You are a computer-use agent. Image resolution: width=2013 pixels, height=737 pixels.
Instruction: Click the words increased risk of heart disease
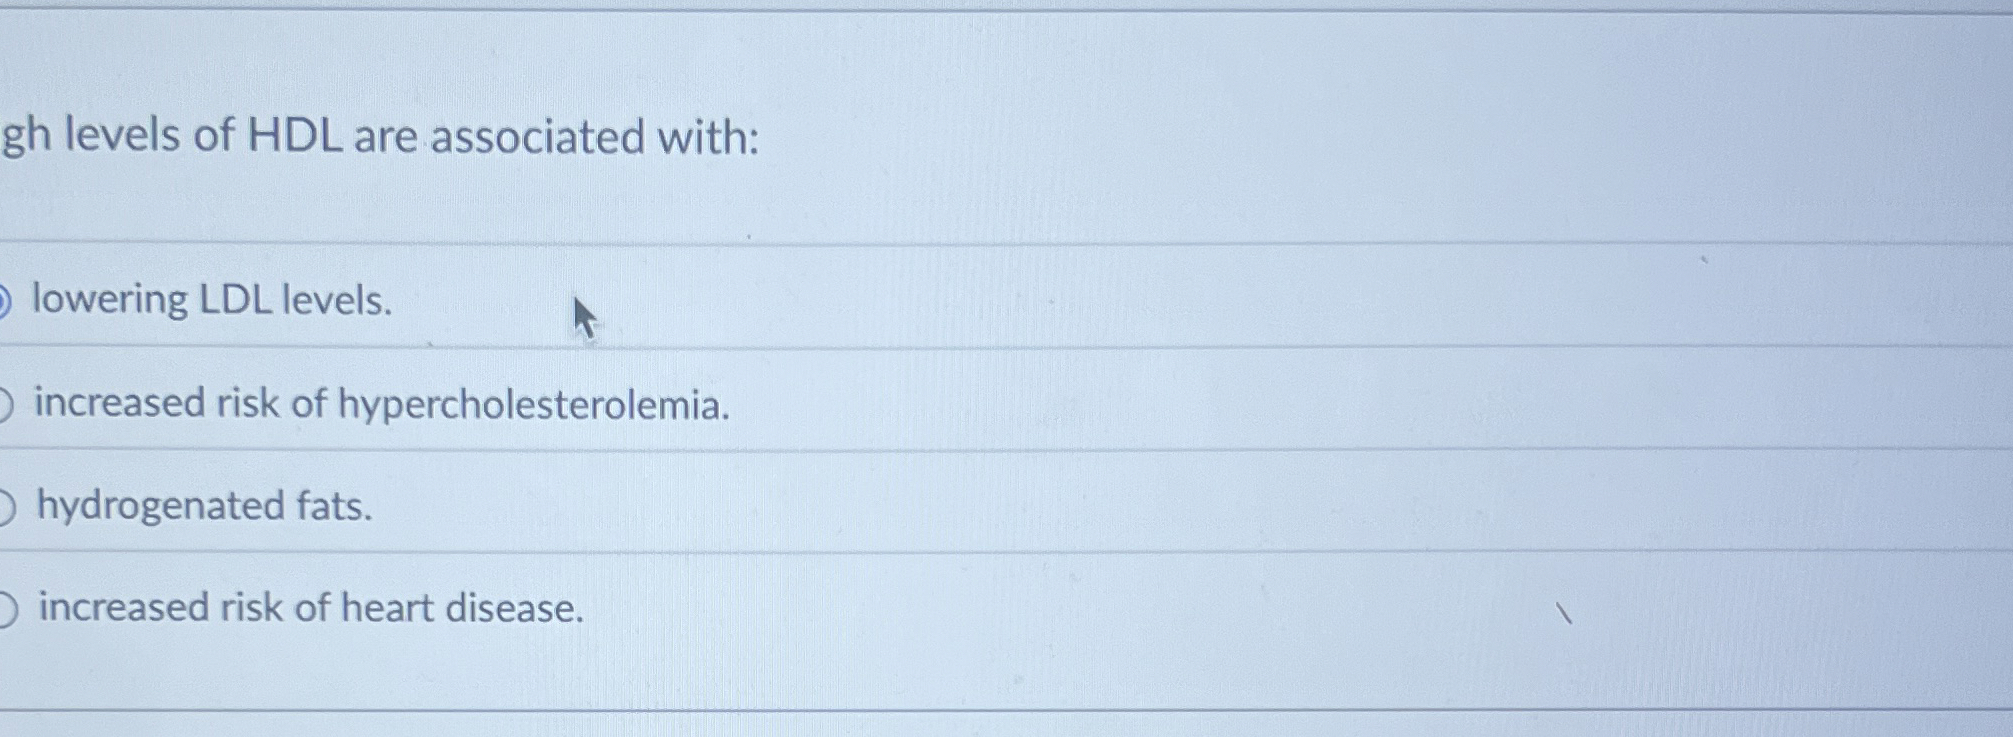(x=310, y=608)
